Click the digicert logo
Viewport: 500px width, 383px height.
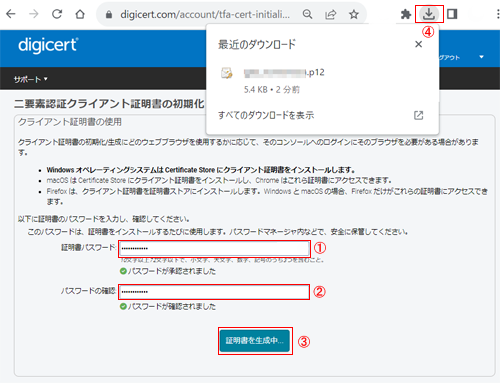(x=48, y=45)
